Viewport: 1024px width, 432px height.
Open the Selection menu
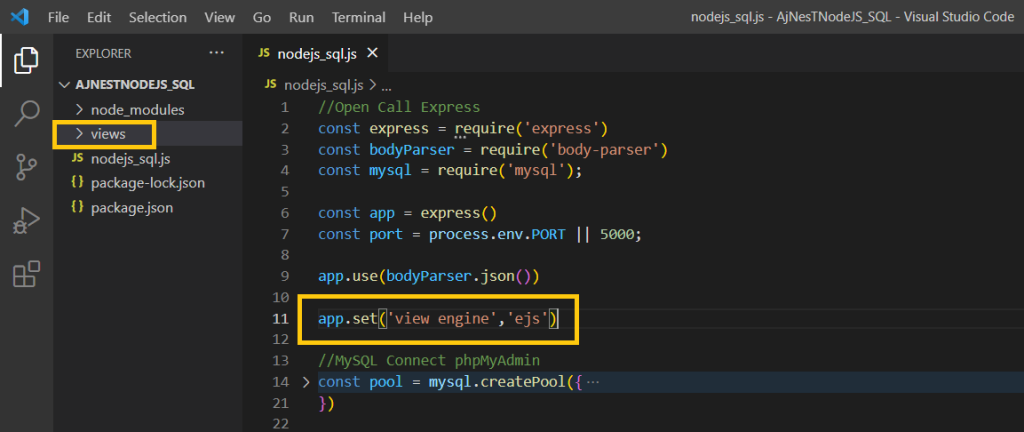[158, 17]
